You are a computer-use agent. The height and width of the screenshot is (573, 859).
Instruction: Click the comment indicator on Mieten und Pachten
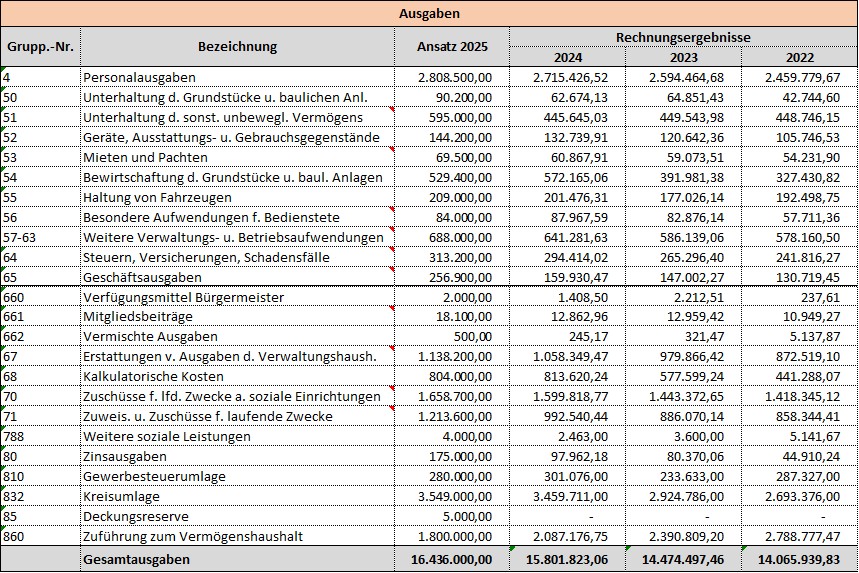(x=392, y=149)
